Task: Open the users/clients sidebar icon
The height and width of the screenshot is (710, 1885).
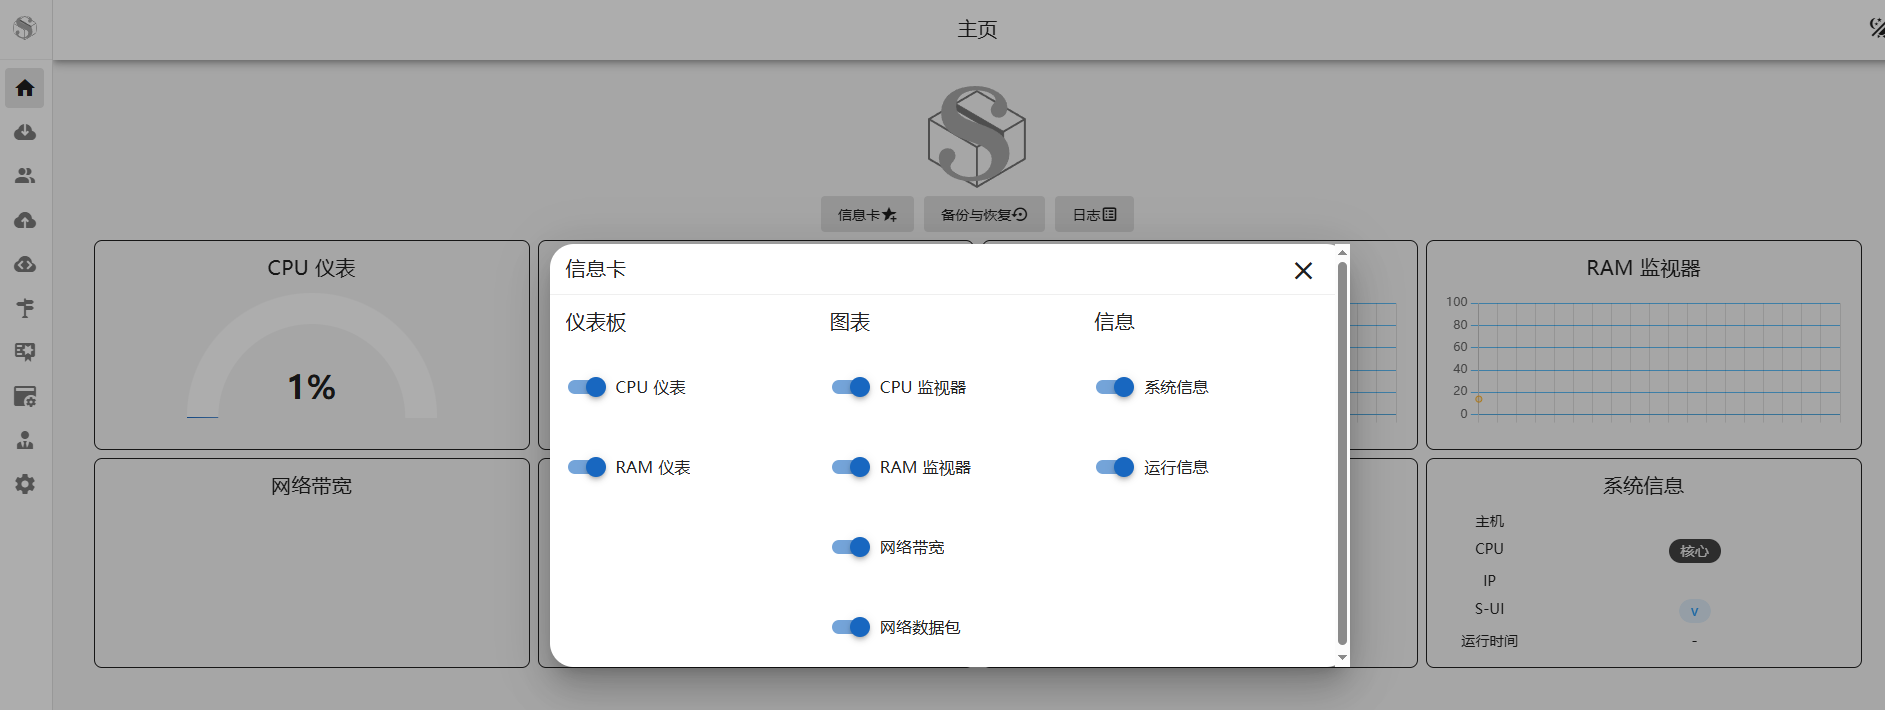Action: pyautogui.click(x=25, y=176)
